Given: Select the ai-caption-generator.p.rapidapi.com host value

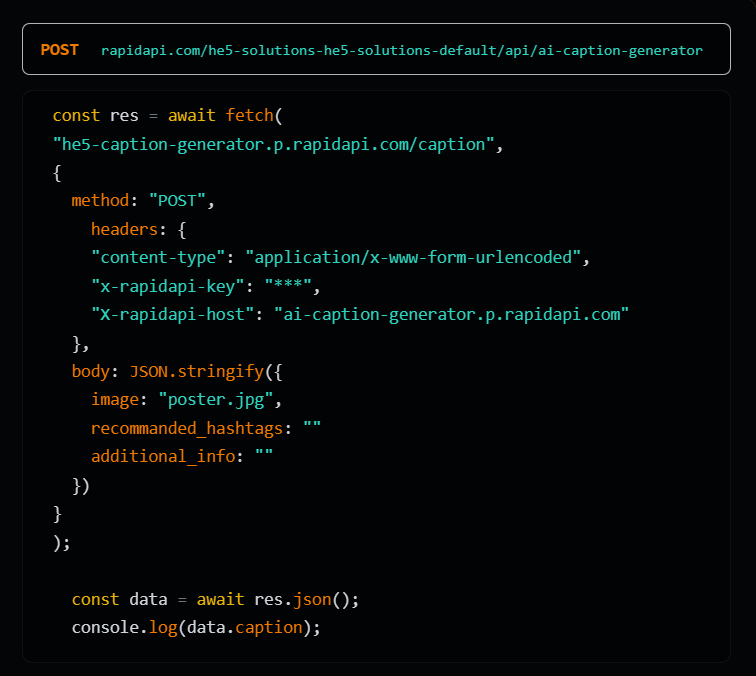Looking at the screenshot, I should click(451, 314).
